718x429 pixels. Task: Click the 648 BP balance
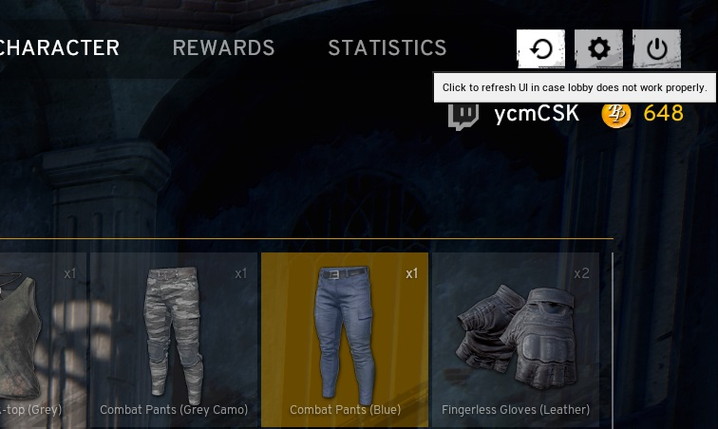click(664, 113)
